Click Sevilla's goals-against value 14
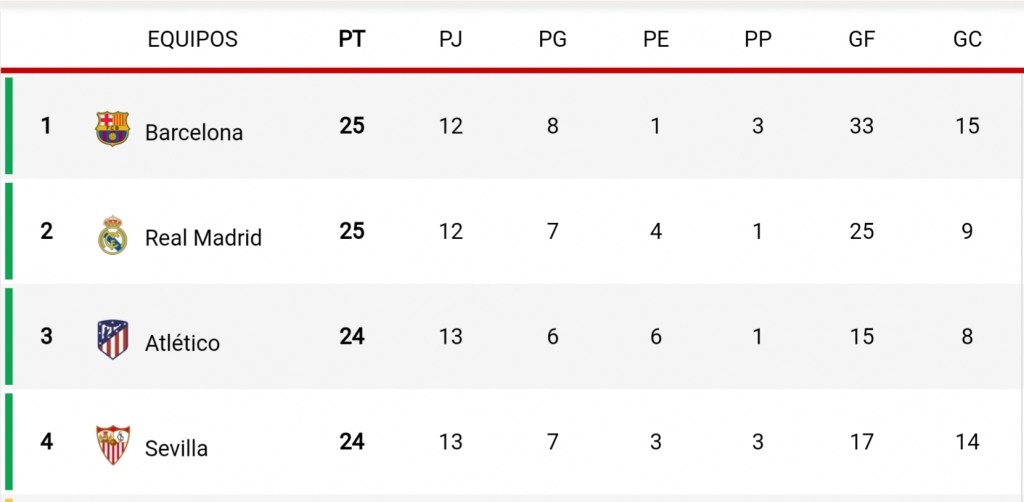Viewport: 1024px width, 502px height. click(x=967, y=441)
